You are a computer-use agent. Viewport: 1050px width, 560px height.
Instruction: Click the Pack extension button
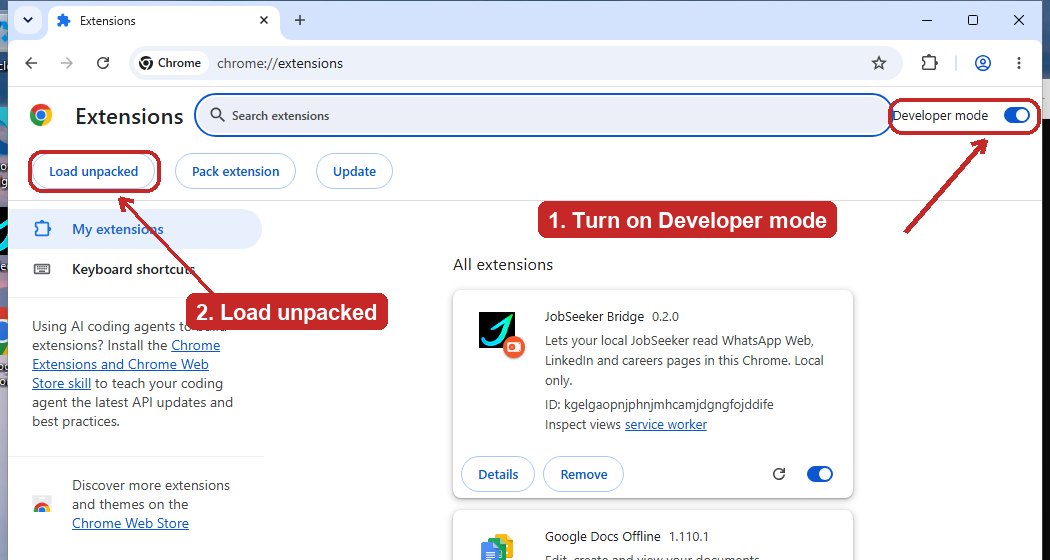(x=235, y=171)
